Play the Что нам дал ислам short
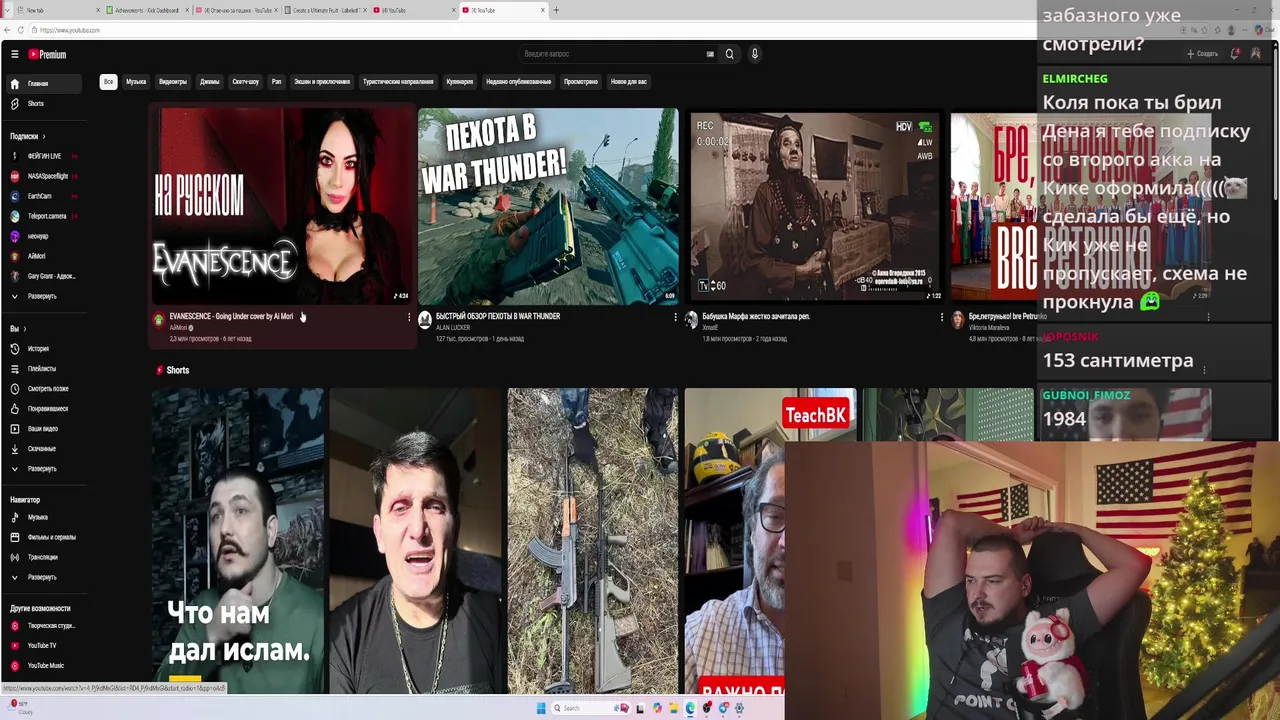This screenshot has width=1280, height=720. click(238, 540)
